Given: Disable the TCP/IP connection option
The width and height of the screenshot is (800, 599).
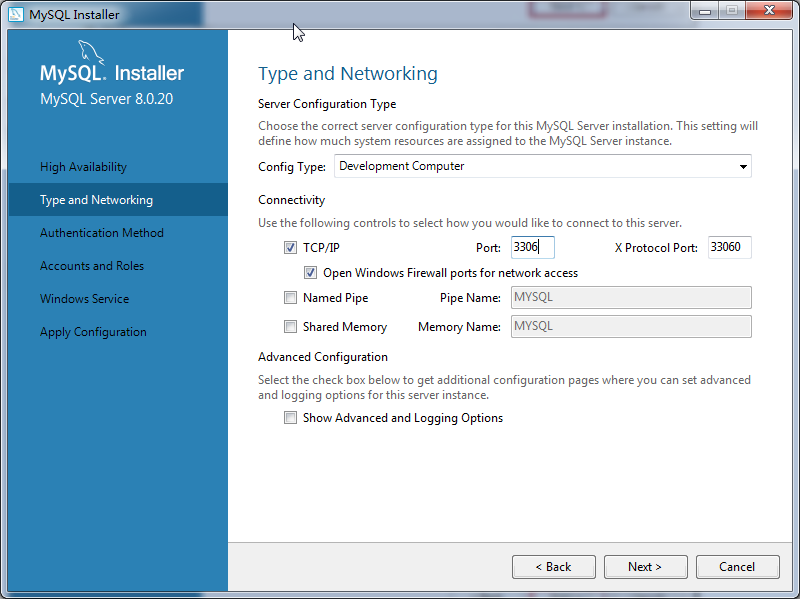Looking at the screenshot, I should pos(290,247).
